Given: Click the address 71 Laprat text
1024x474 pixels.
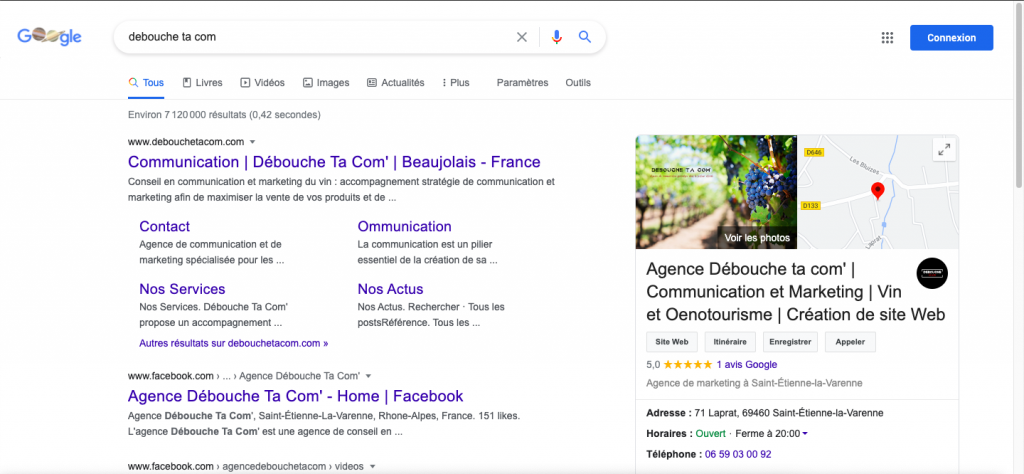Looking at the screenshot, I should (789, 413).
